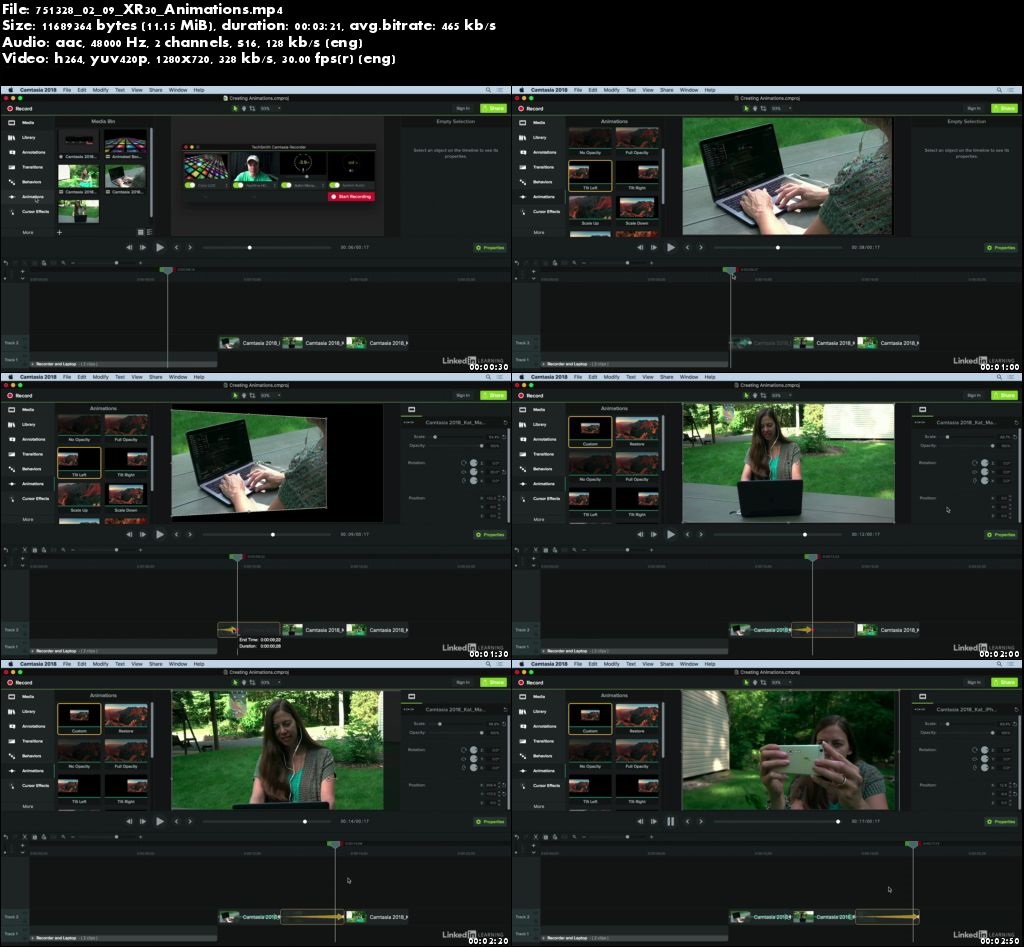Screen dimensions: 1024x947
Task: Select the Crop tool in the 00:01:00 frame
Action: tap(763, 108)
